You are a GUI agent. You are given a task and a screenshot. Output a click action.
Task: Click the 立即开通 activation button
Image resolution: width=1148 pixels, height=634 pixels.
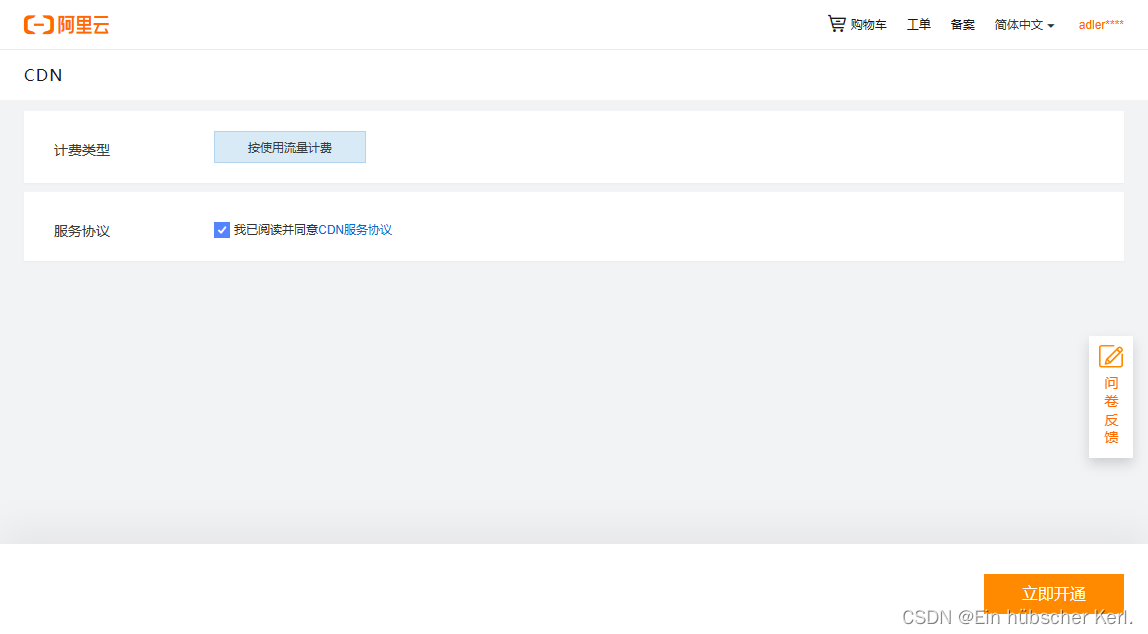click(1052, 592)
